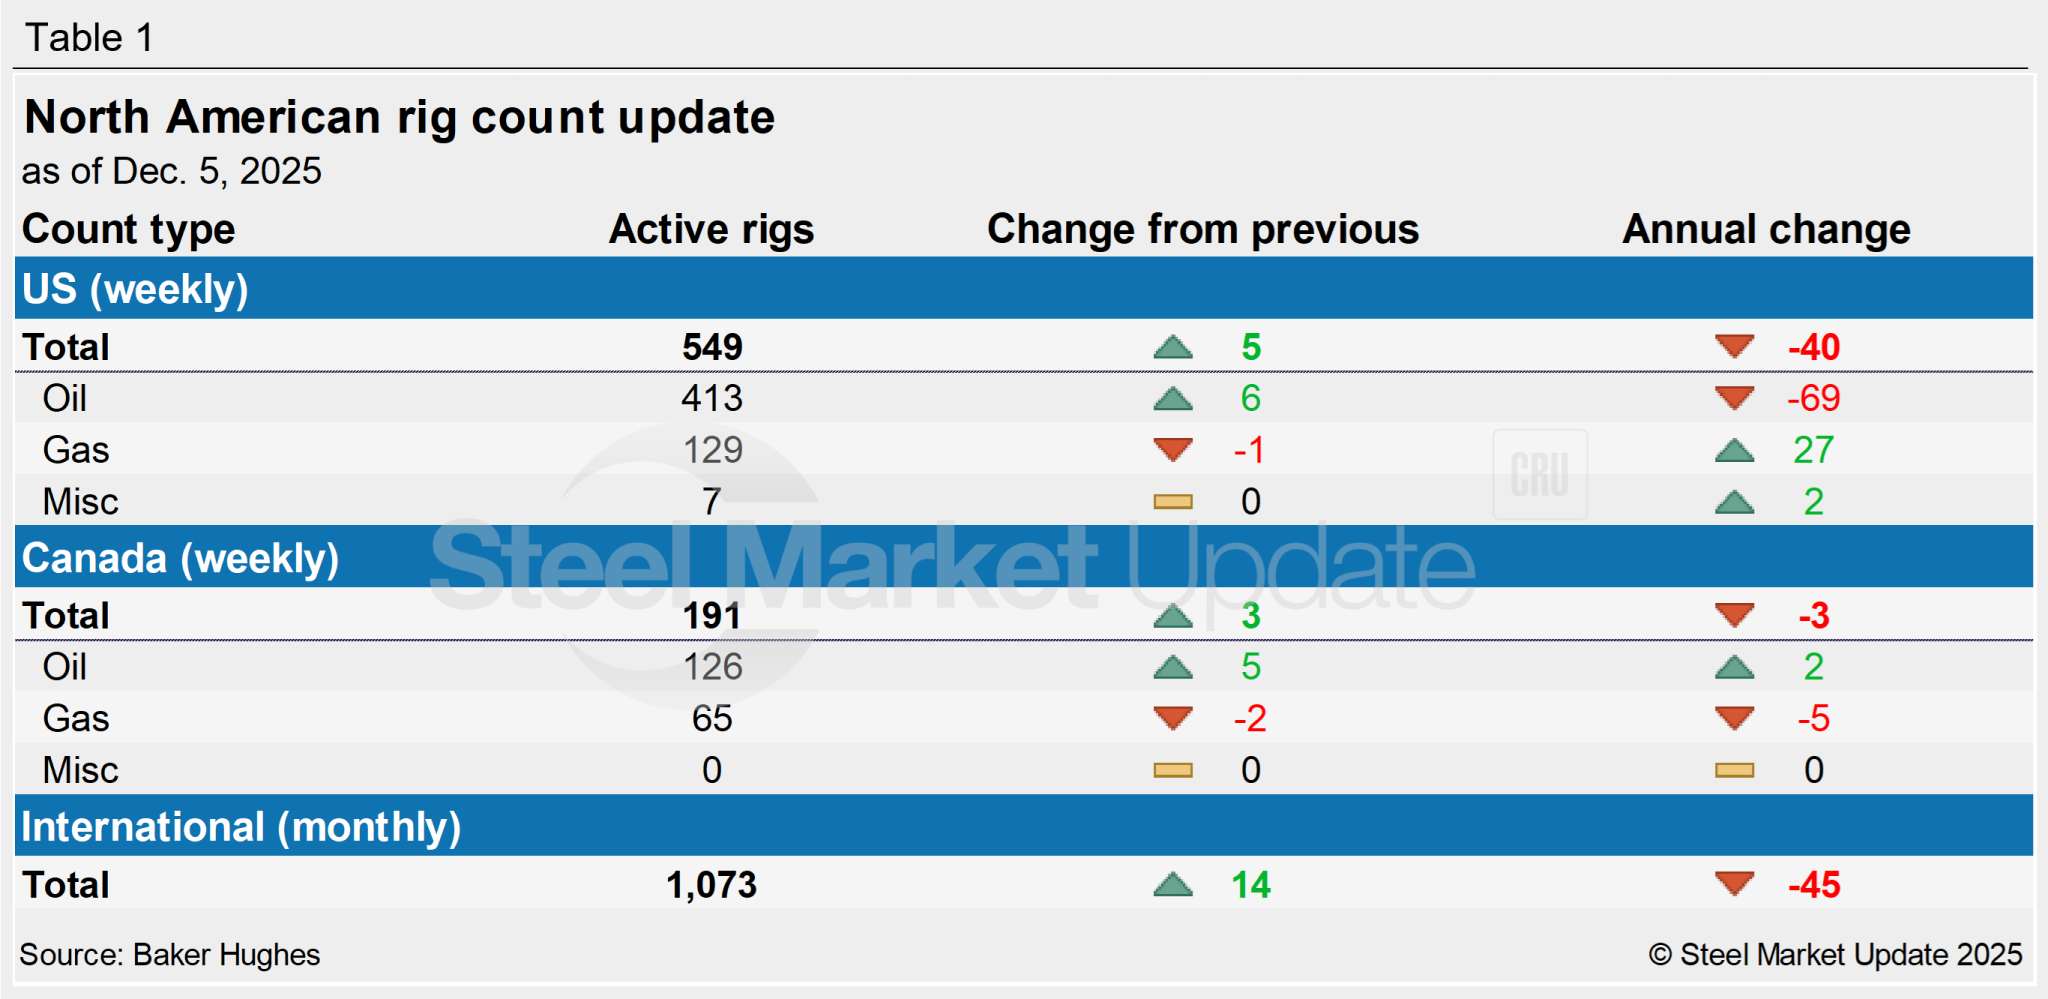Image resolution: width=2048 pixels, height=999 pixels.
Task: Click the red down arrow for Canada Gas
Action: (1173, 718)
